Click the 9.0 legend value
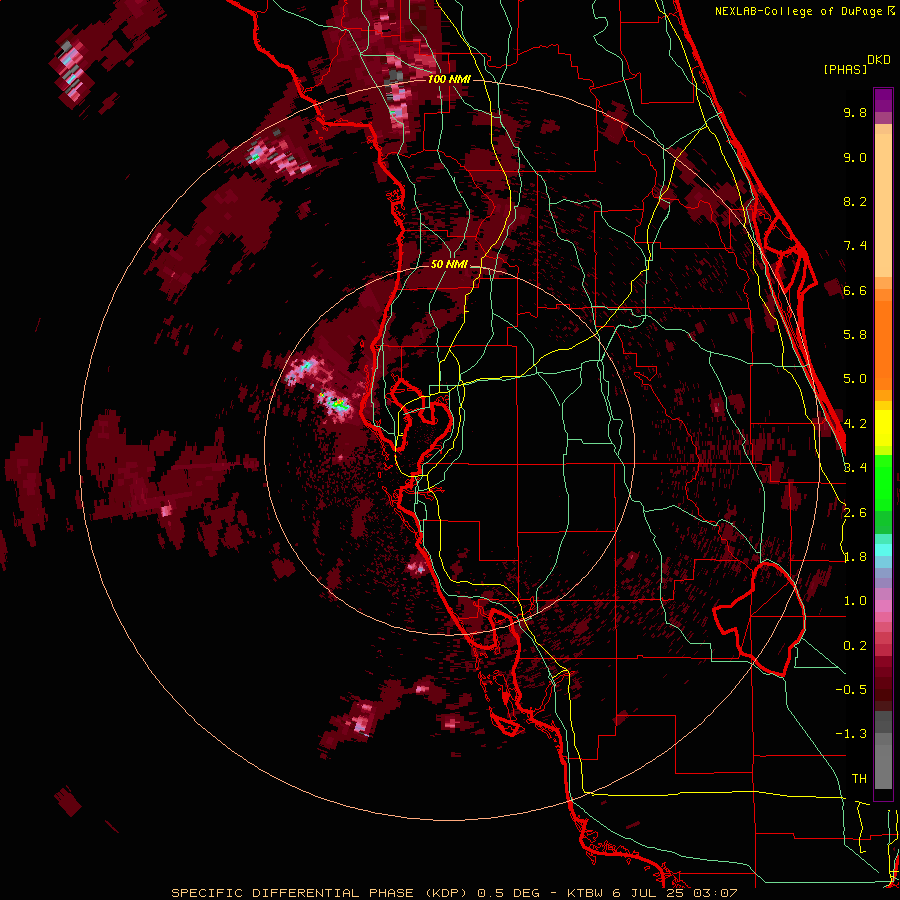 click(855, 157)
